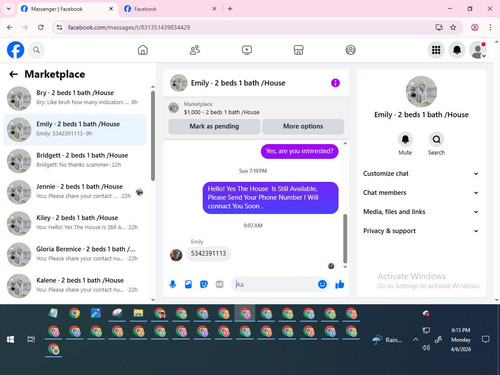Open the tab search dropdown arrow
The width and height of the screenshot is (500, 375).
click(9, 9)
